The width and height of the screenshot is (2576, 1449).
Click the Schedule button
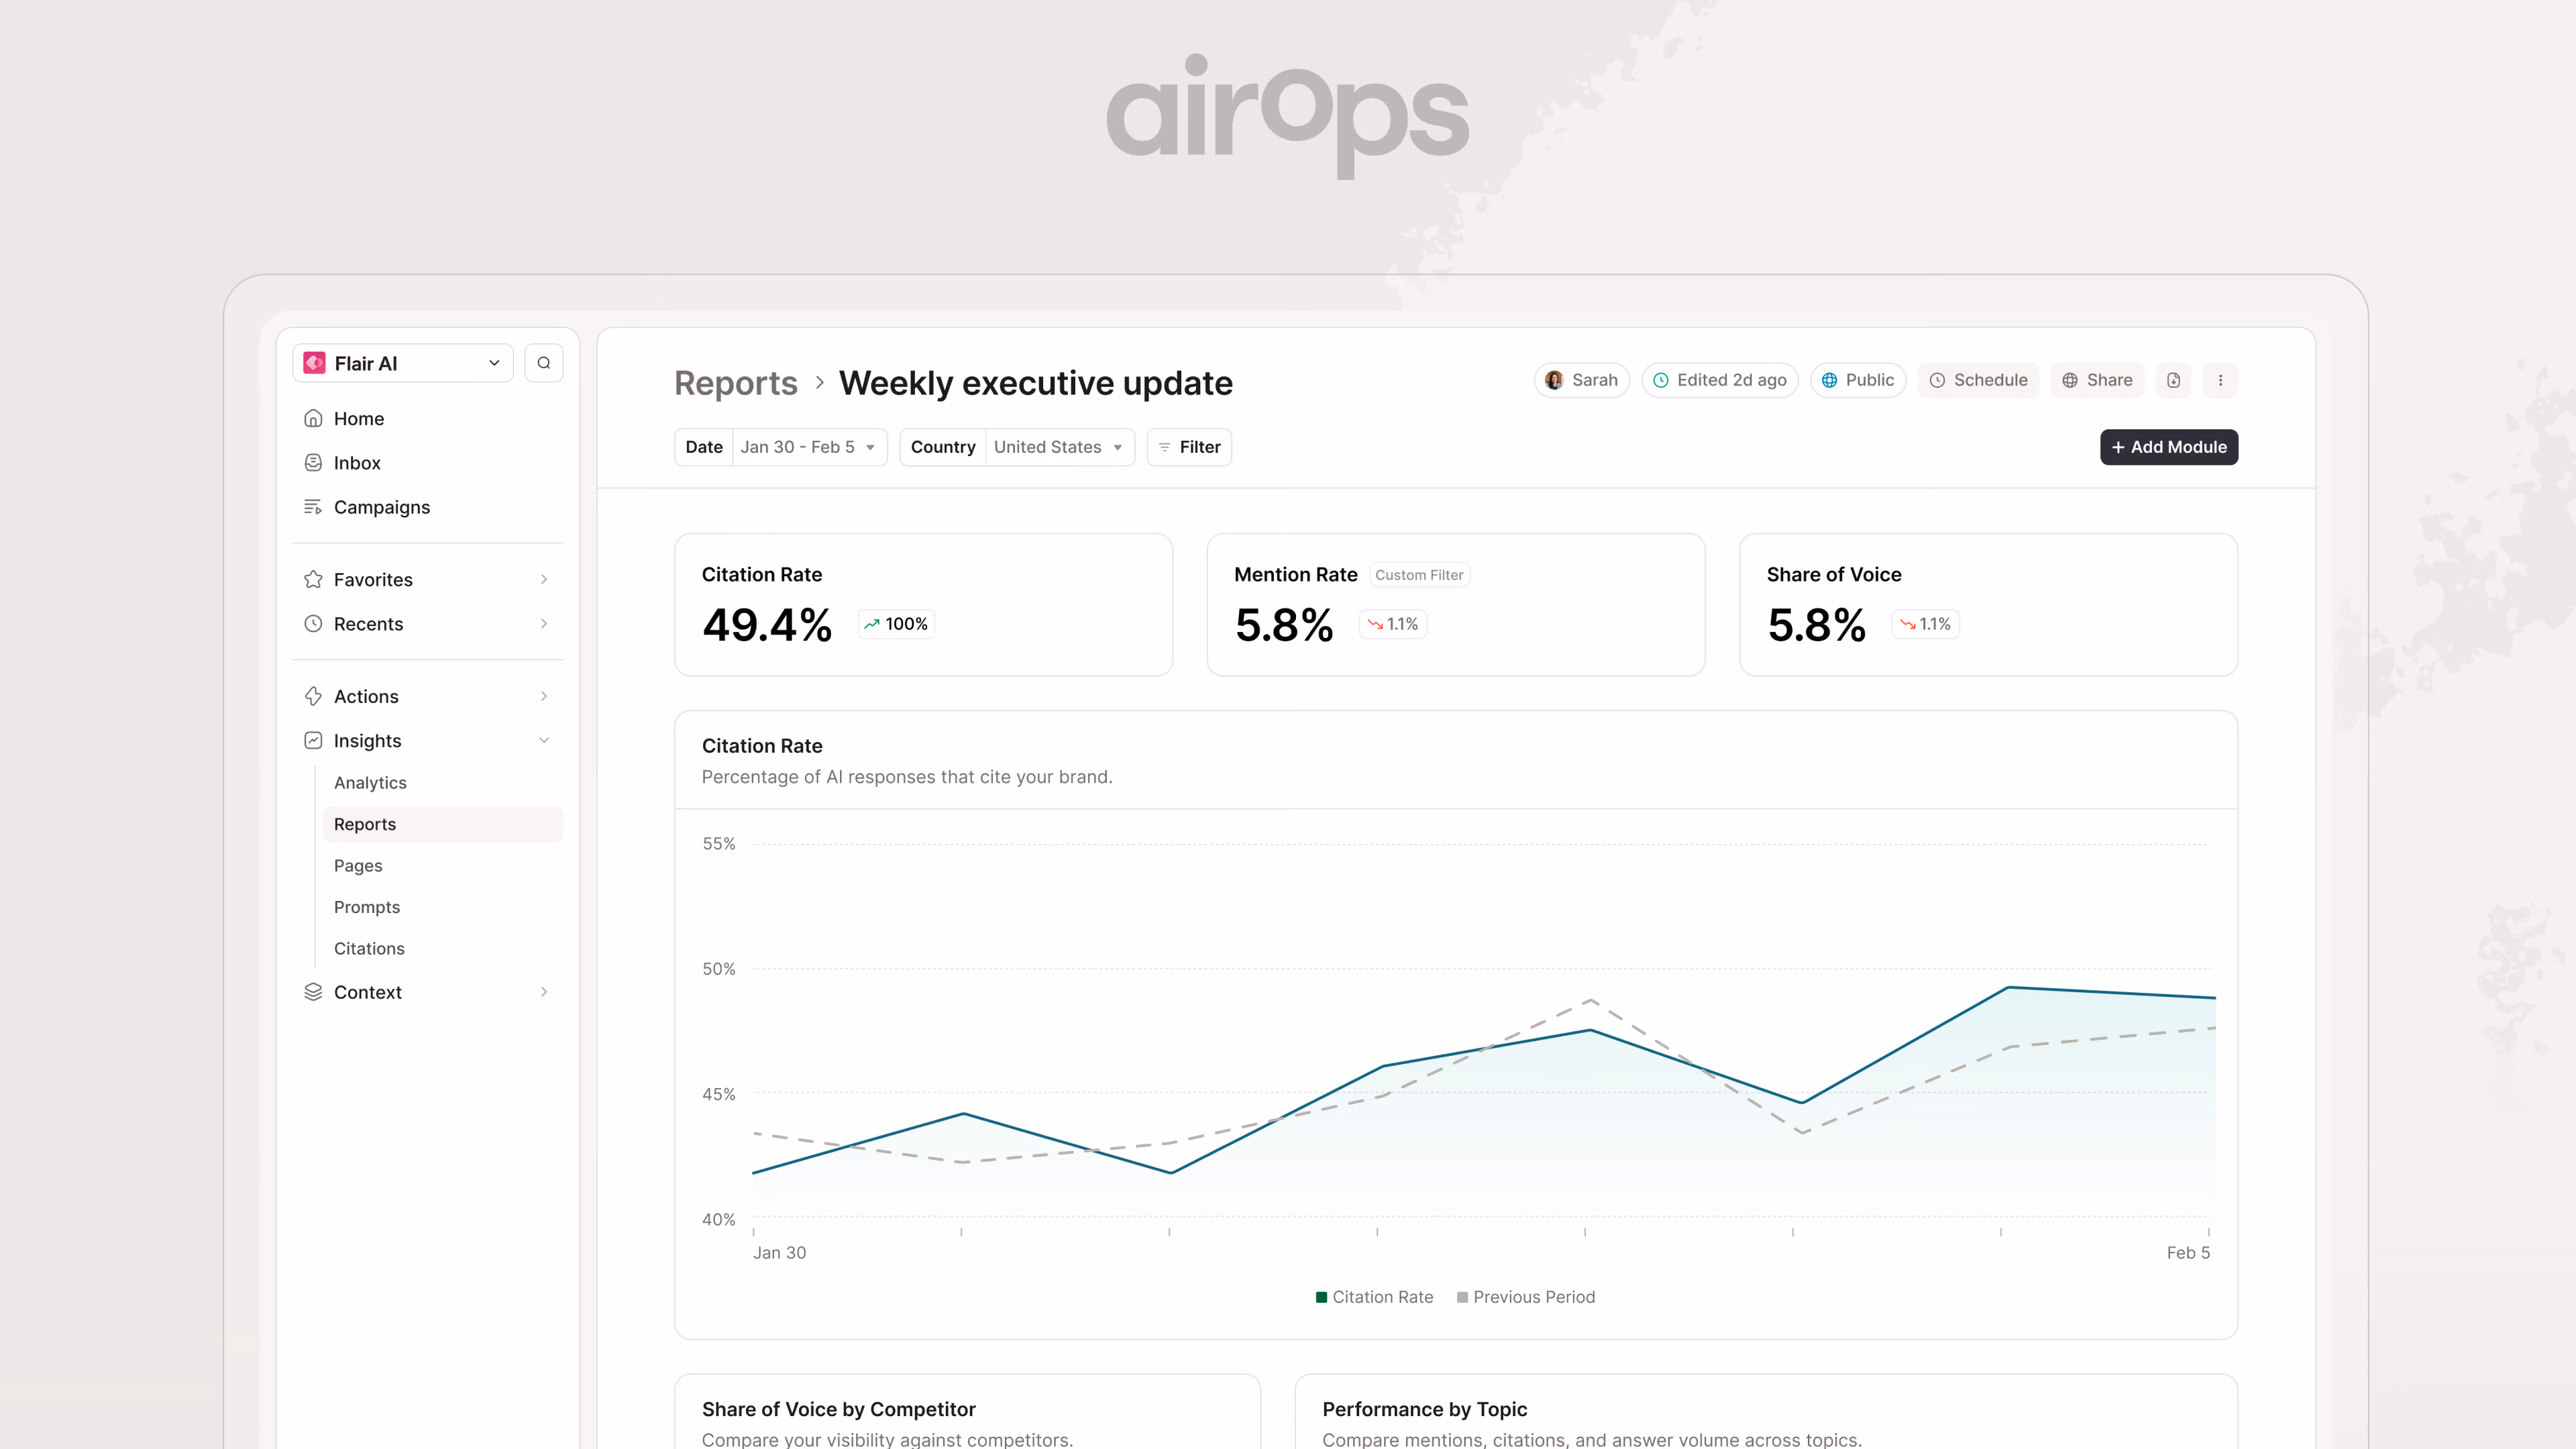click(1978, 380)
